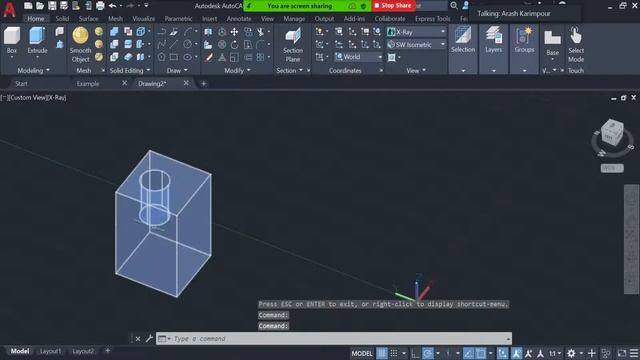The width and height of the screenshot is (640, 360).
Task: Toggle the drawing grid display
Action: 382,353
